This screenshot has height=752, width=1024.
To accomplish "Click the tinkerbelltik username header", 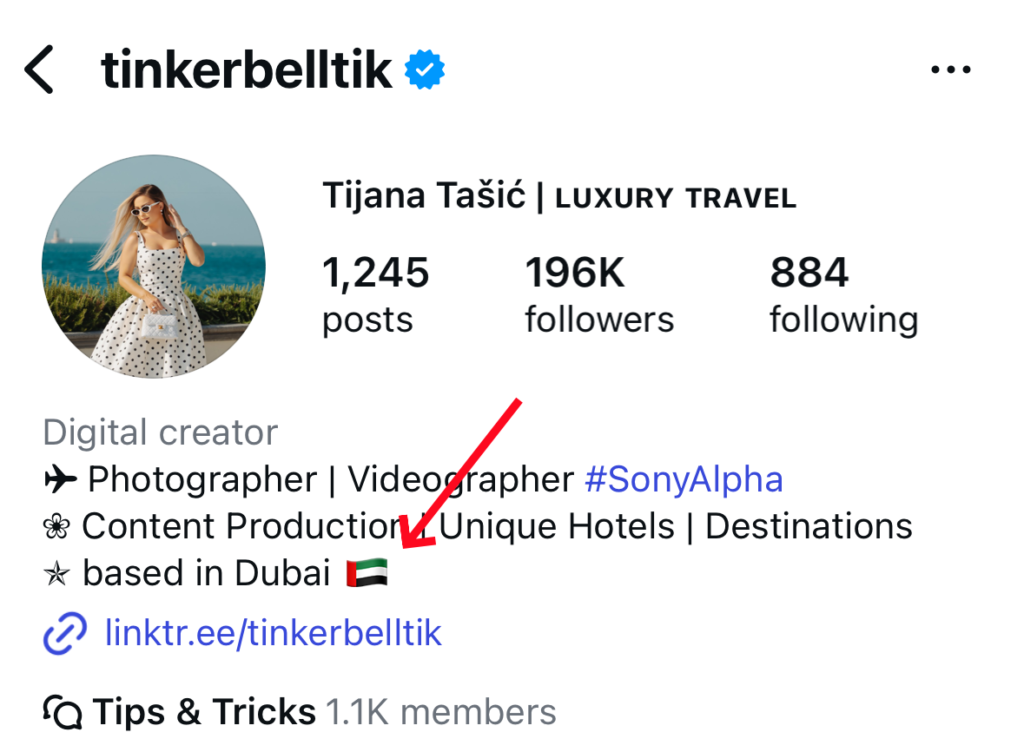I will pos(246,70).
